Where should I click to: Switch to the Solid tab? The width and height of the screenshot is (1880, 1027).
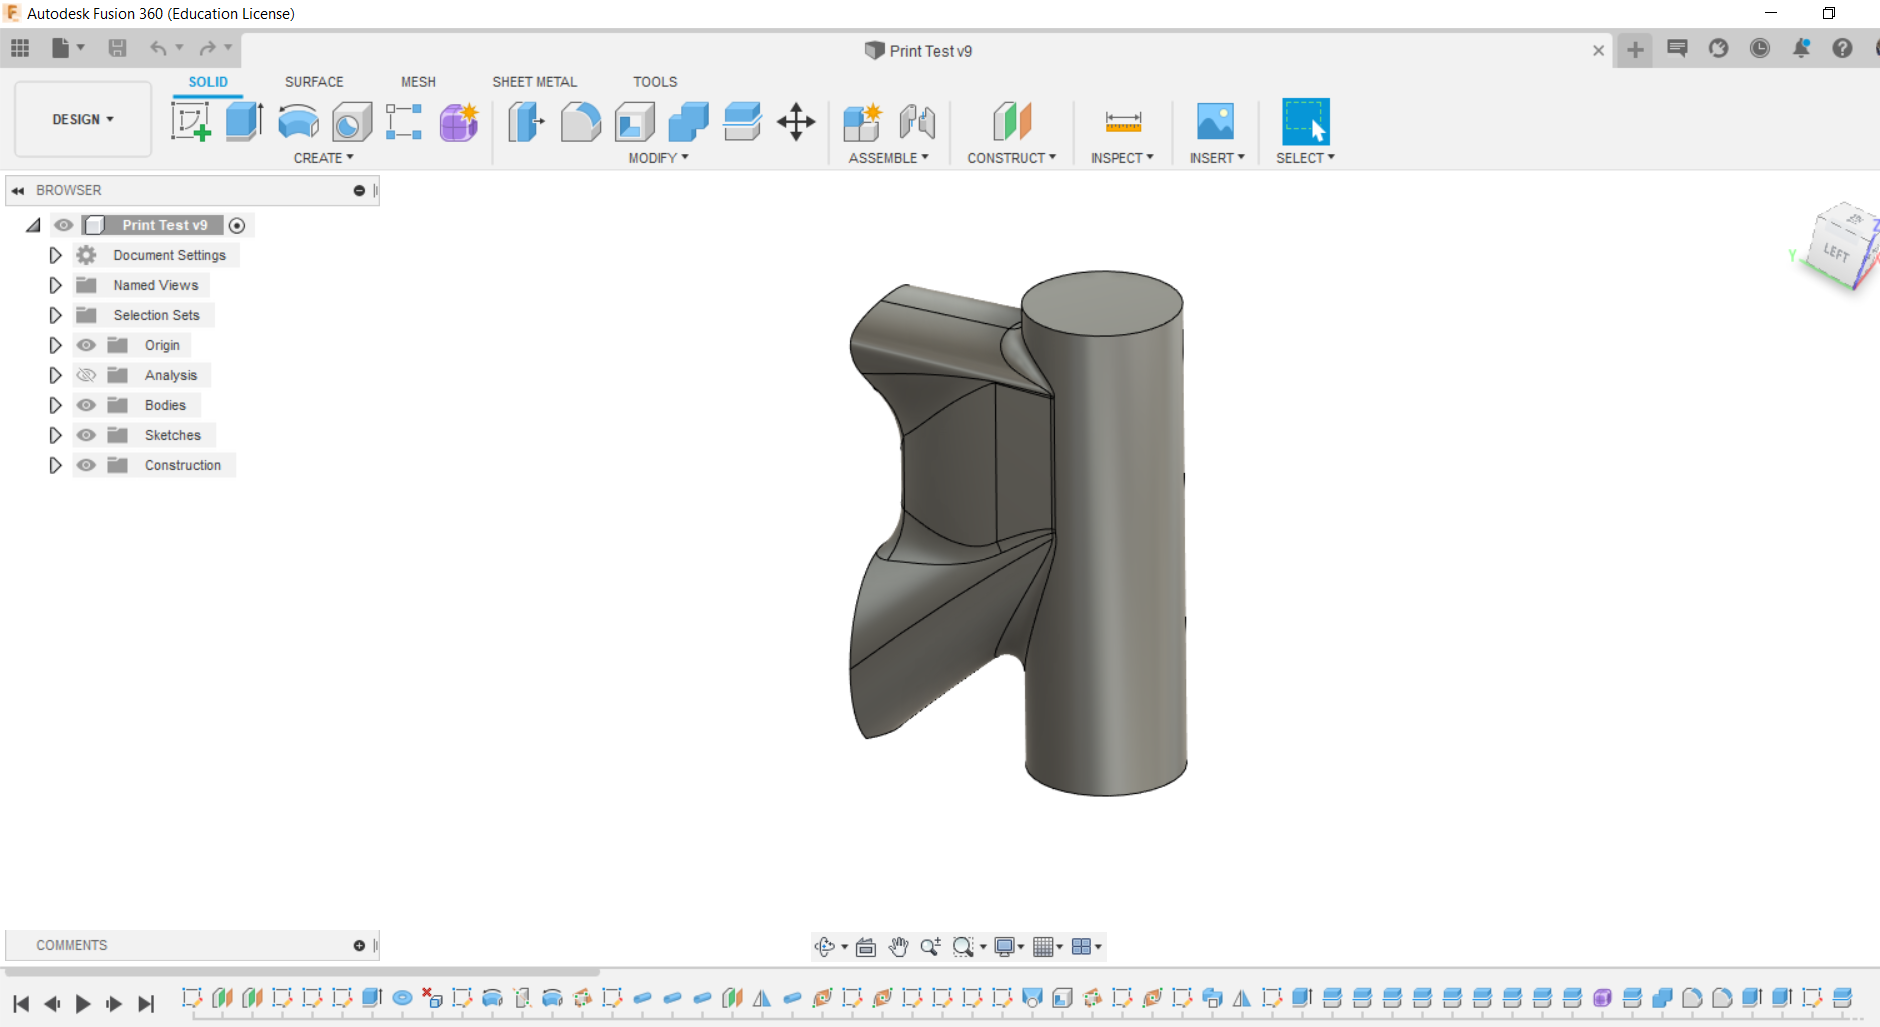point(208,82)
